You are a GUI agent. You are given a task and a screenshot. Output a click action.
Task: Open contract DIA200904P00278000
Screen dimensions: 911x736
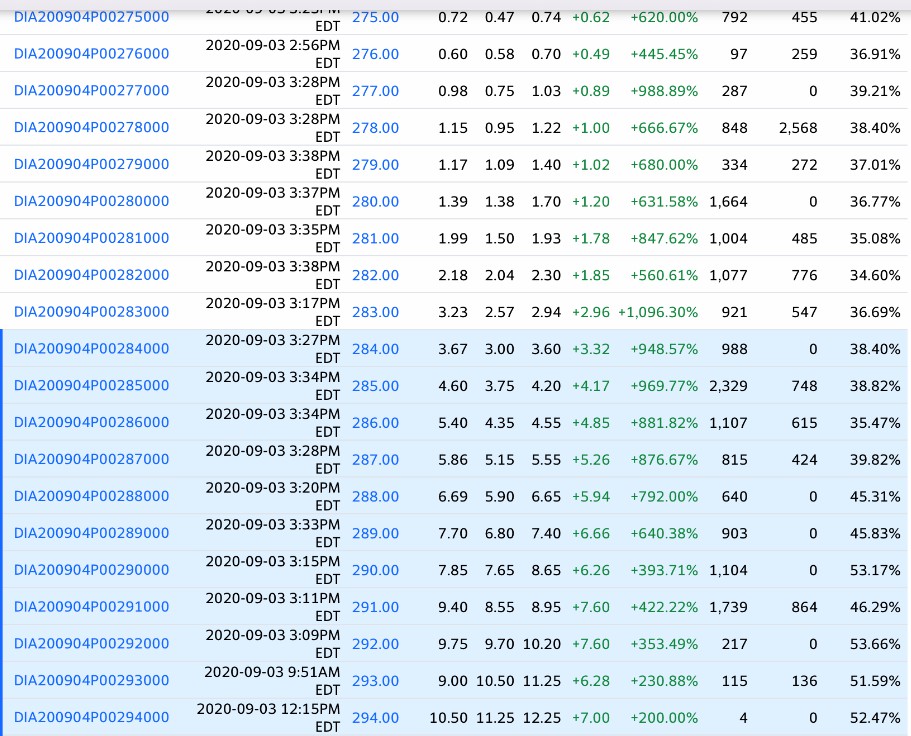91,127
